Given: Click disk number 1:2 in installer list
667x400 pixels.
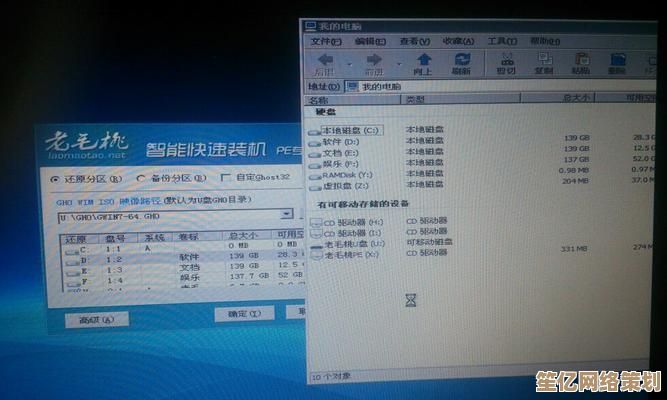Looking at the screenshot, I should coord(114,260).
